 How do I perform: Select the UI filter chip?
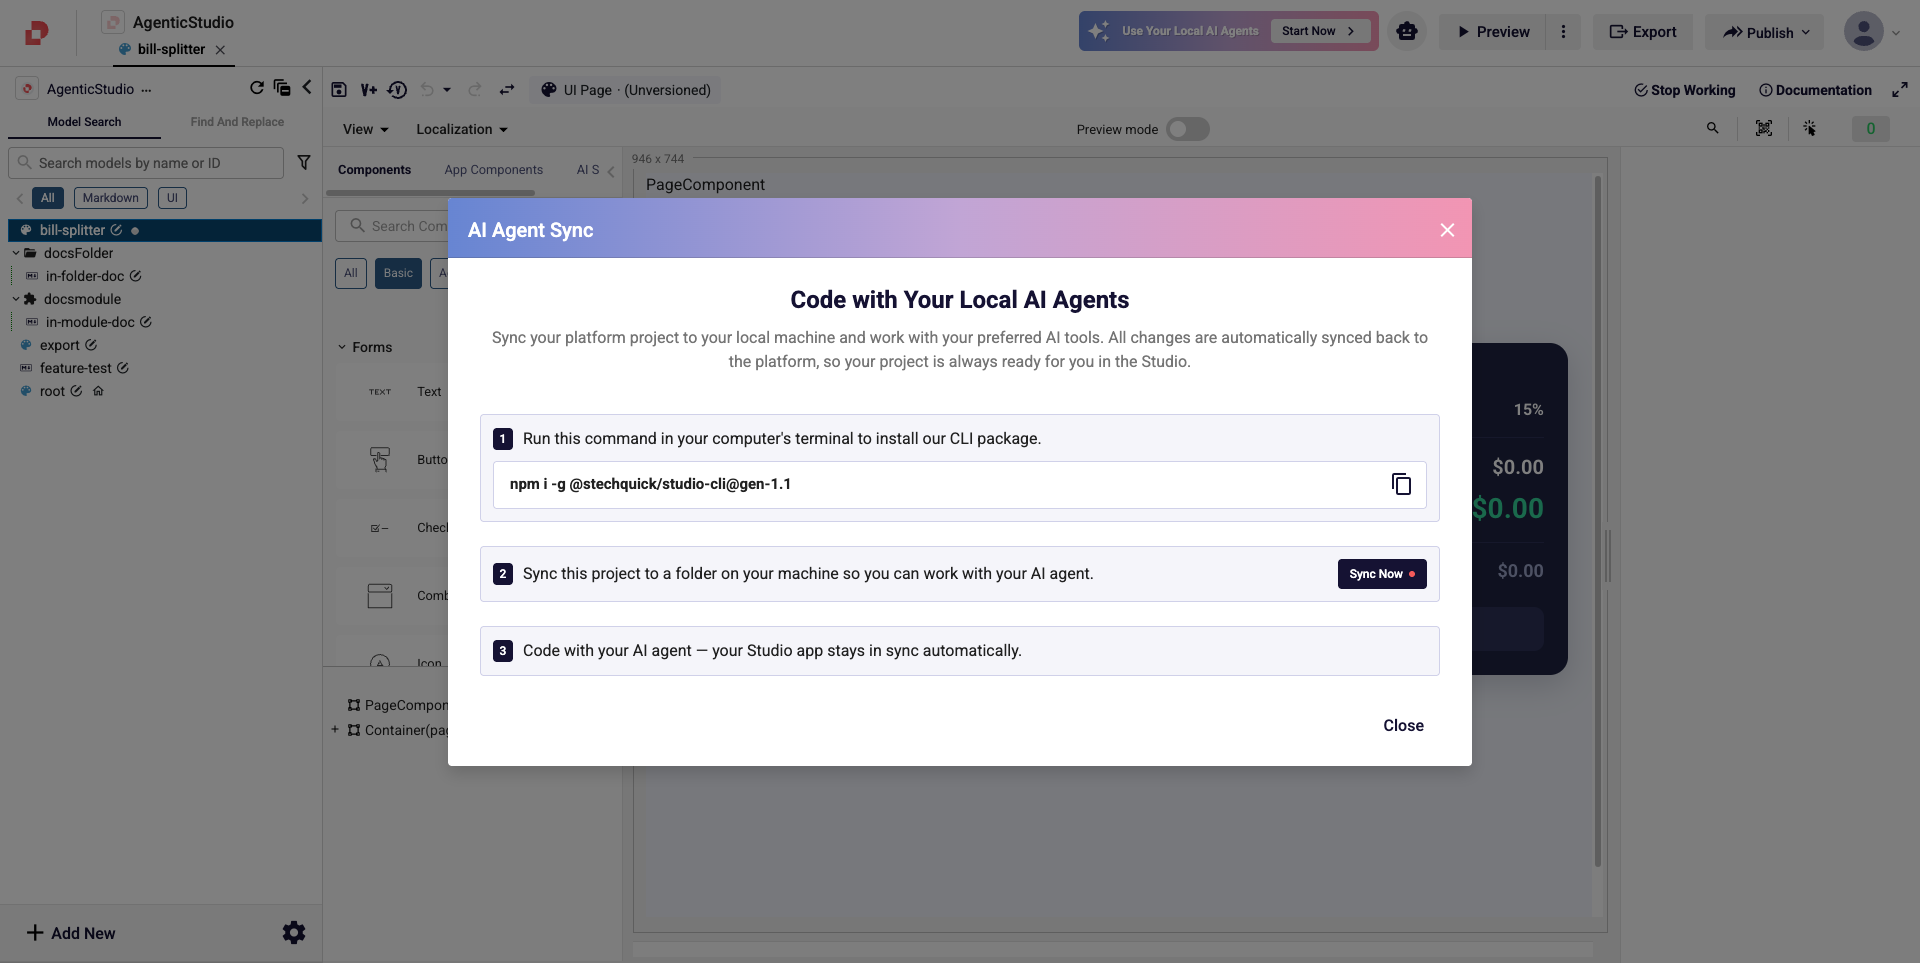point(172,198)
